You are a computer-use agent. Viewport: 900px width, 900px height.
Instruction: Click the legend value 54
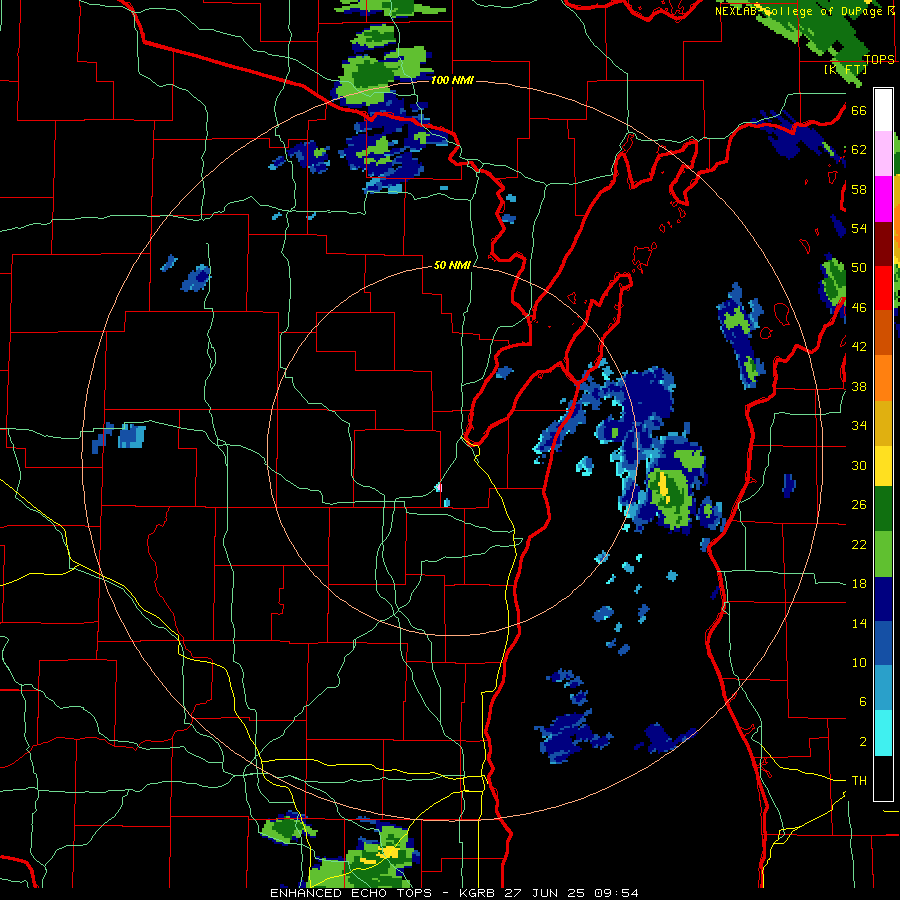pyautogui.click(x=859, y=228)
